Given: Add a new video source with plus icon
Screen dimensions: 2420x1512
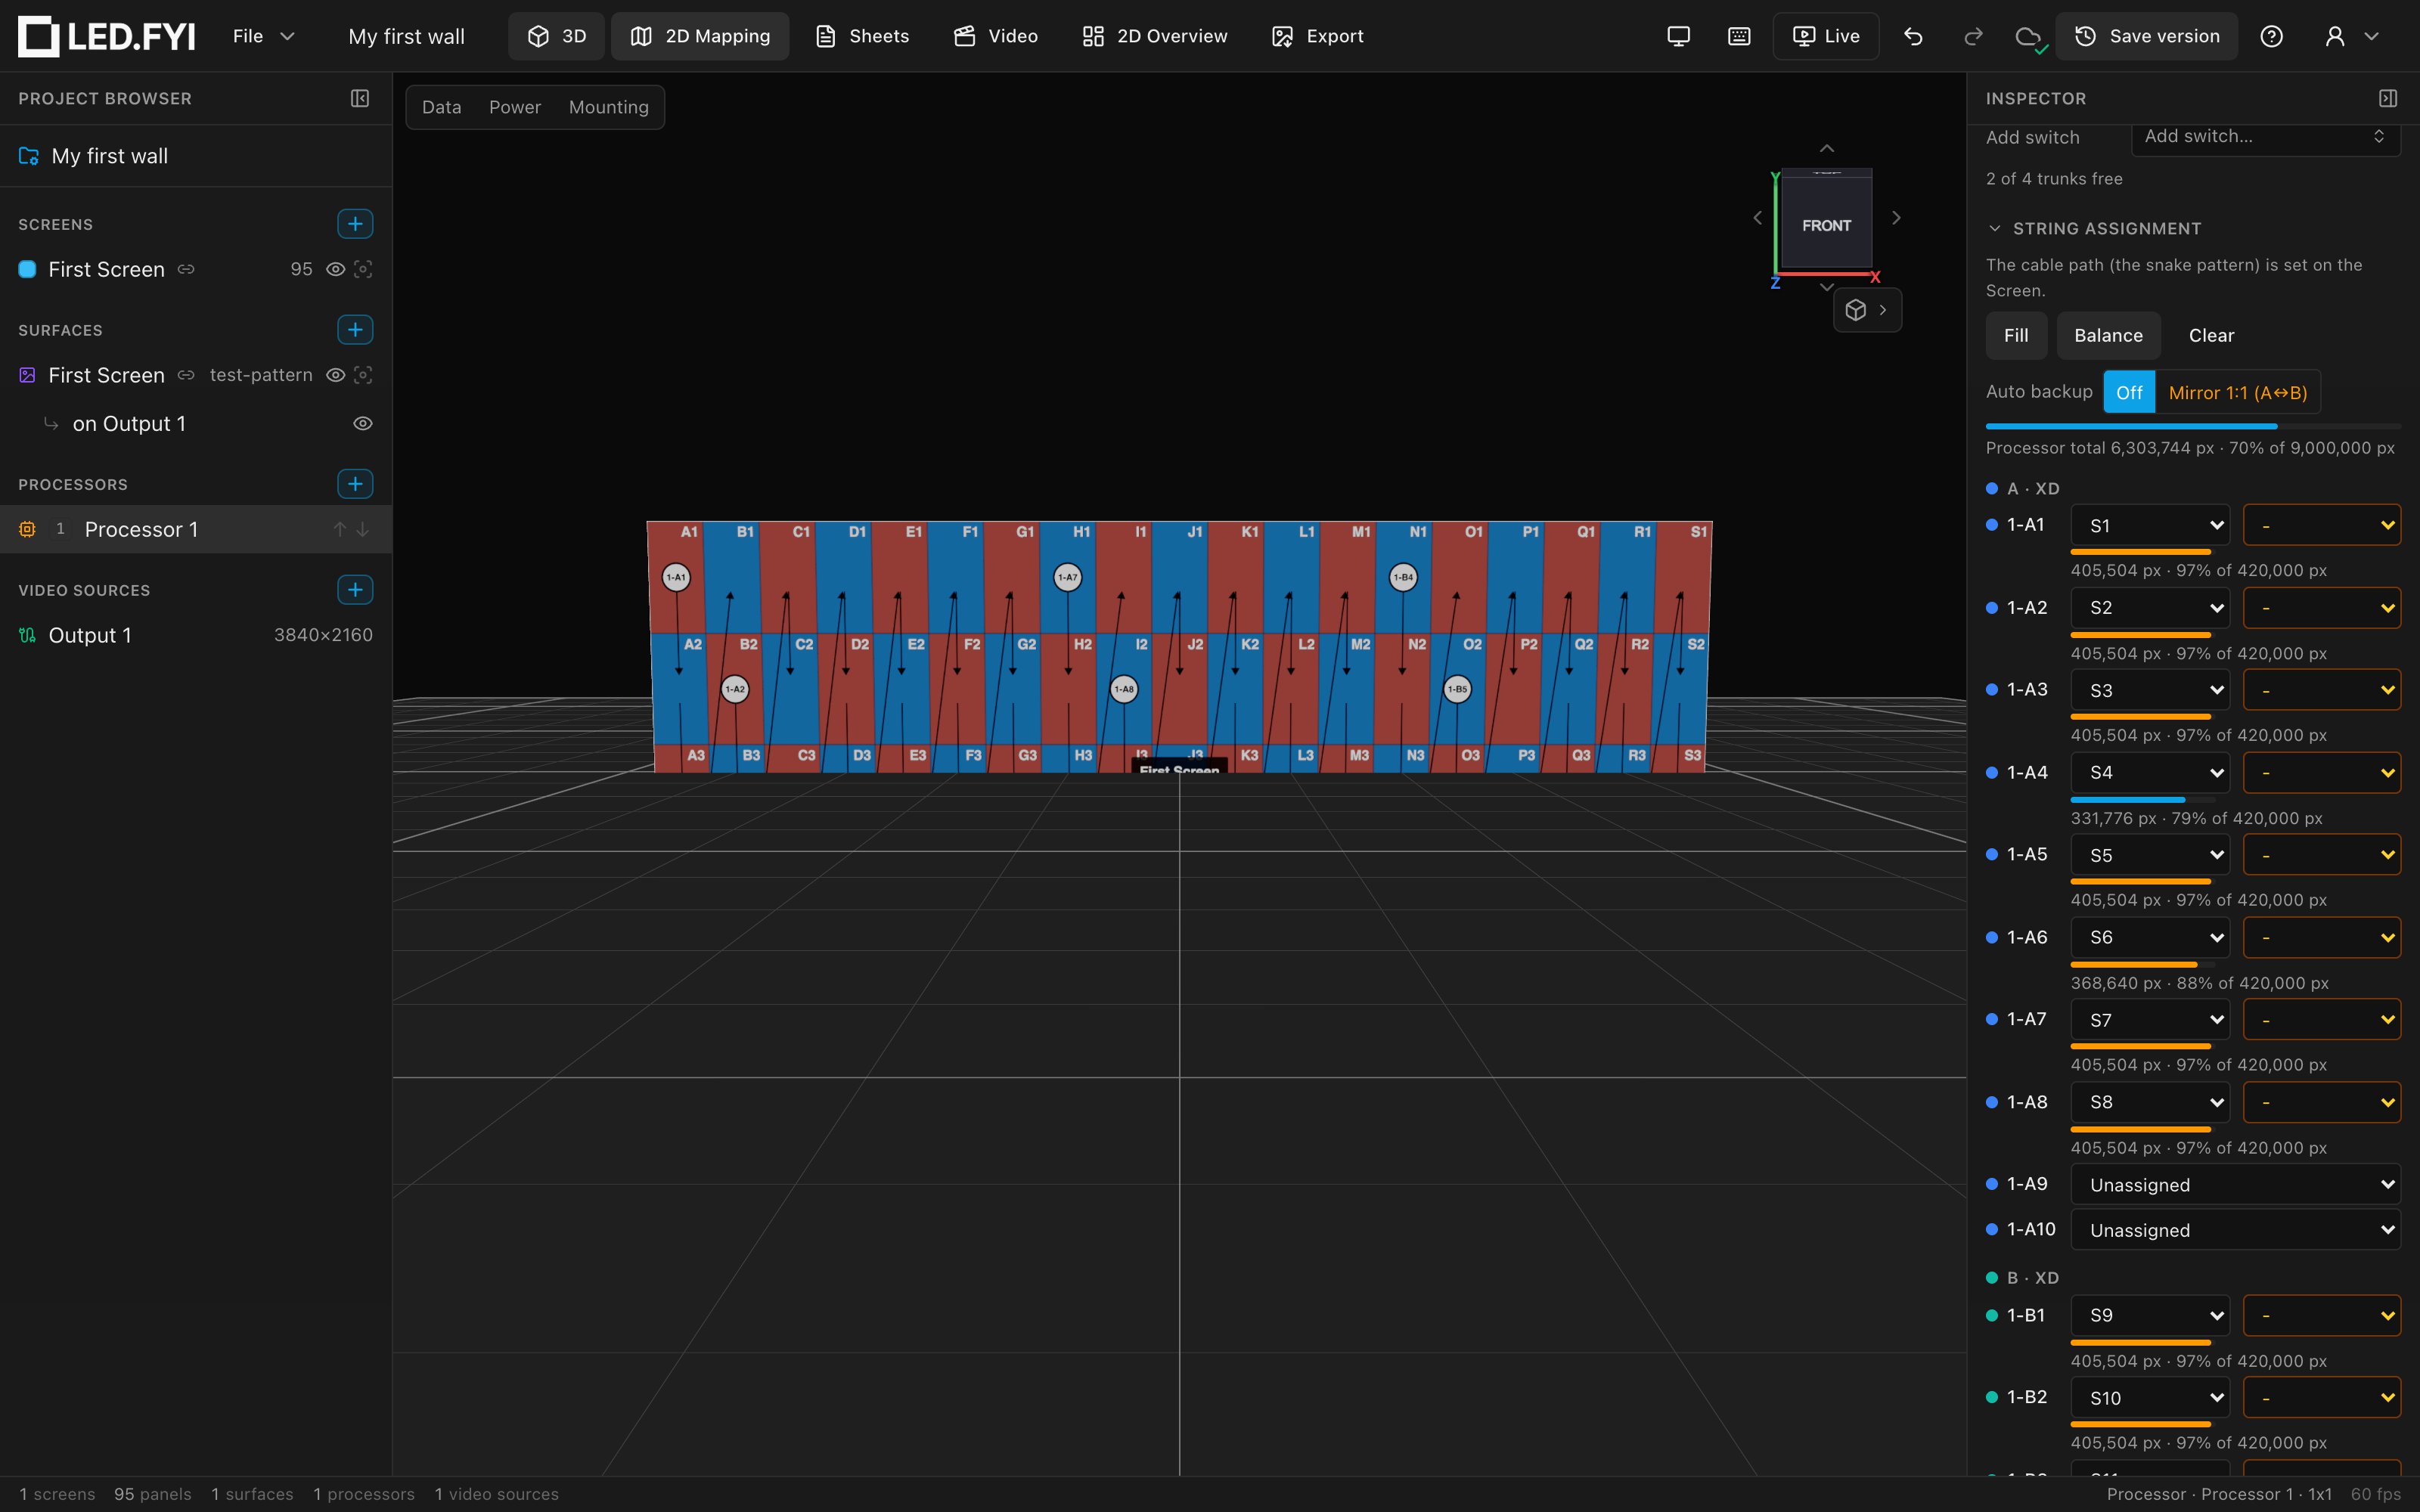Looking at the screenshot, I should pos(355,590).
